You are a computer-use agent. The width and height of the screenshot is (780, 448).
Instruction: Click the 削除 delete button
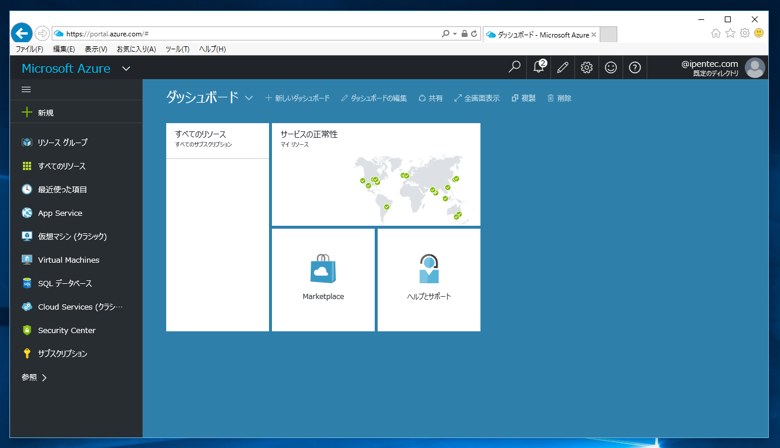pyautogui.click(x=559, y=98)
